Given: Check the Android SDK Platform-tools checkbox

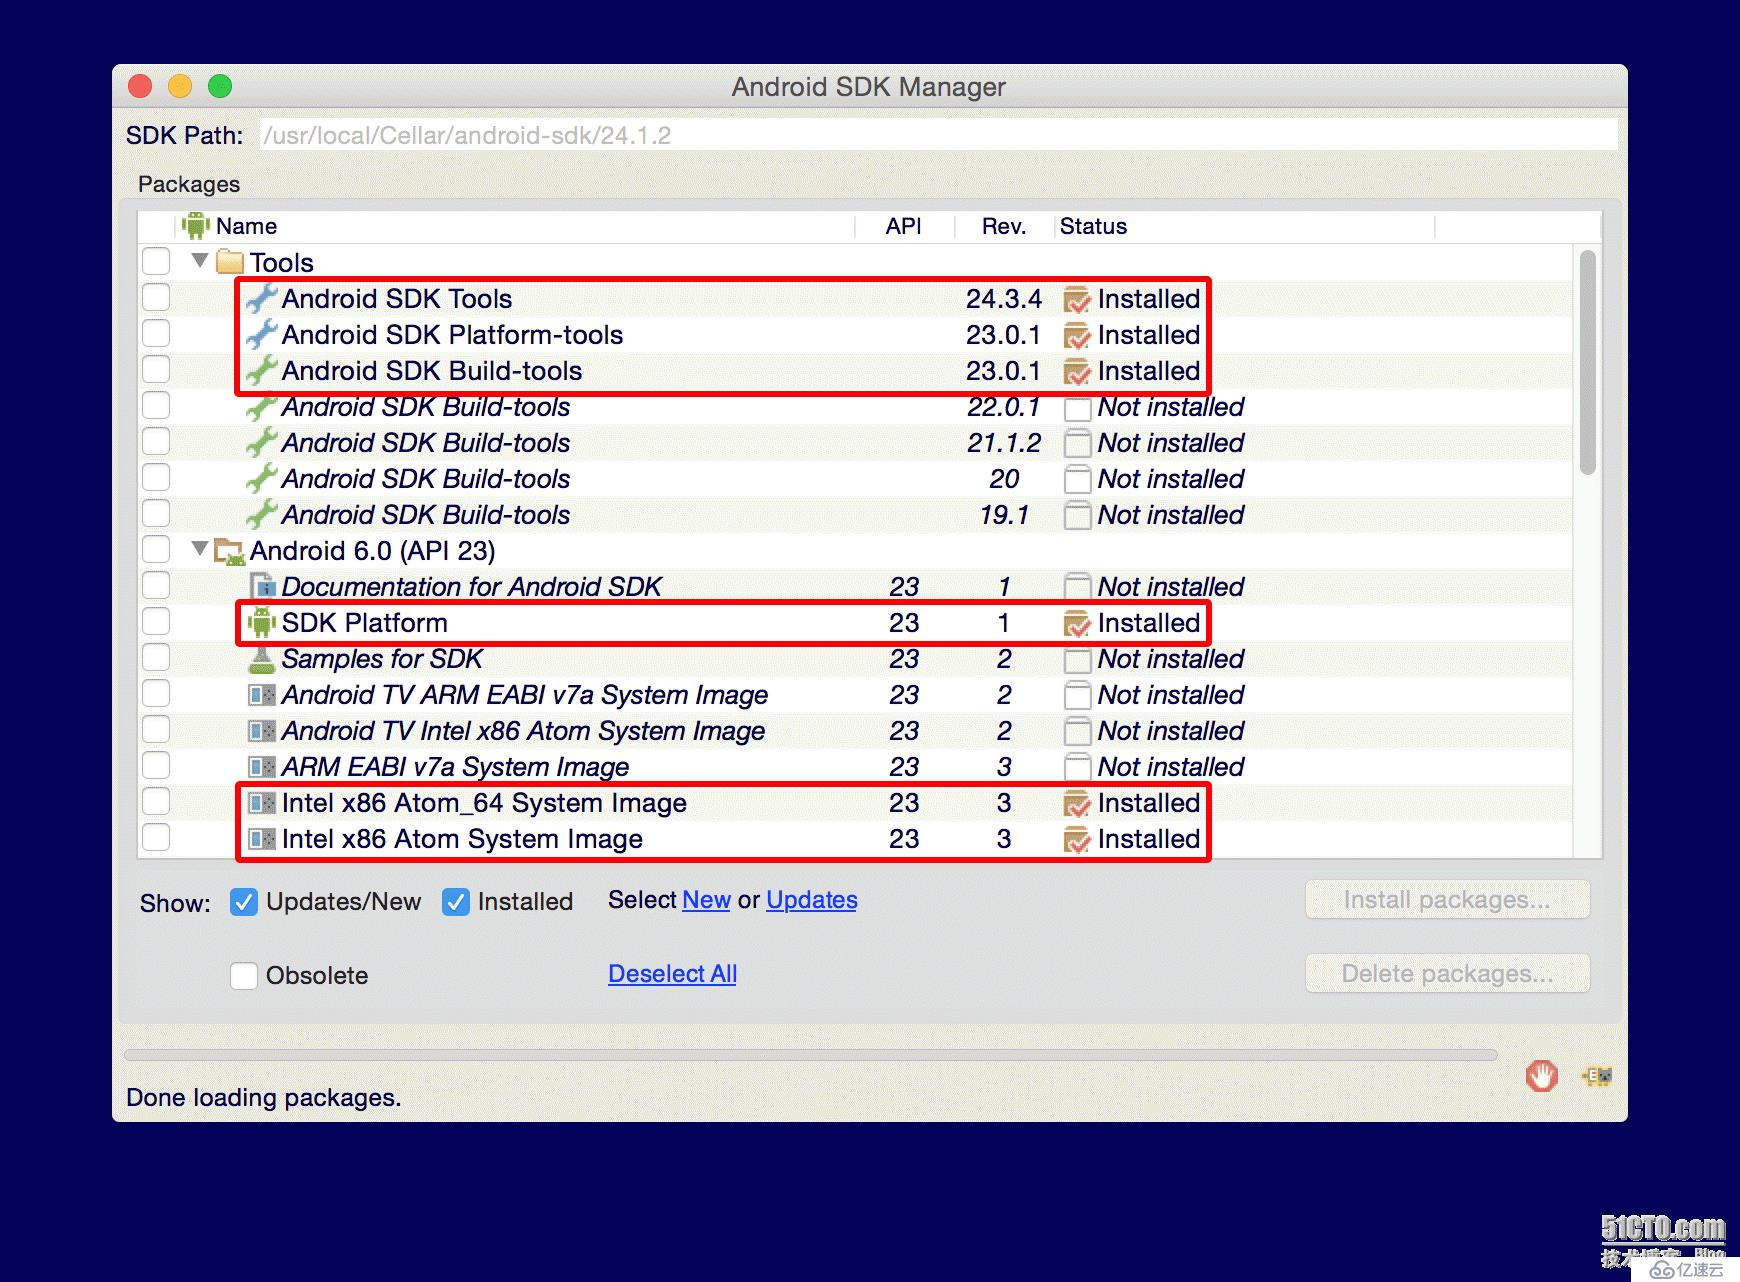Looking at the screenshot, I should pos(156,333).
